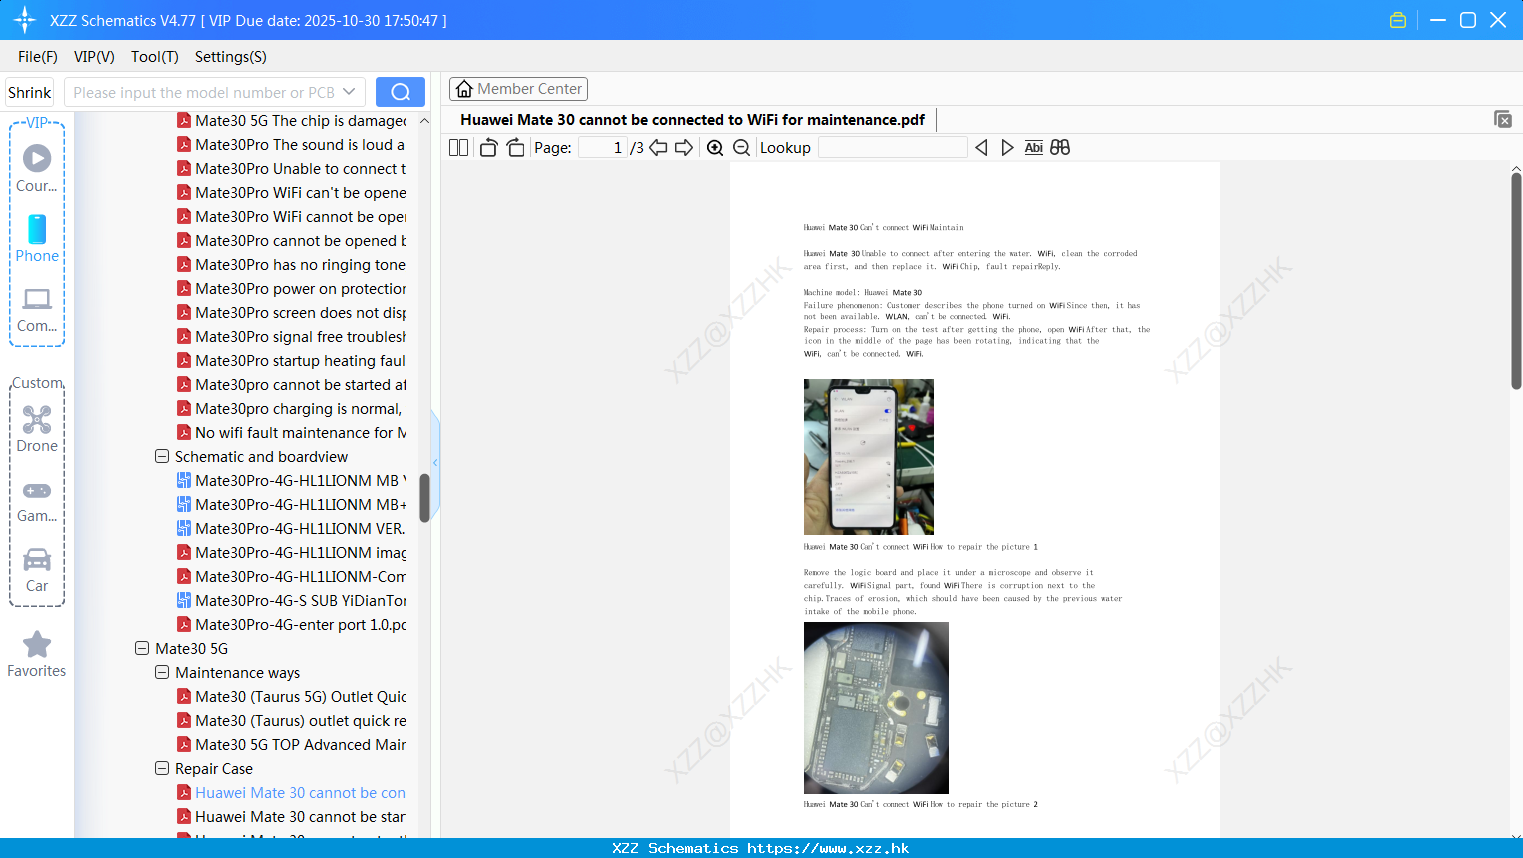Click the Shrink button
Screen dimensions: 1523x858
pyautogui.click(x=29, y=92)
